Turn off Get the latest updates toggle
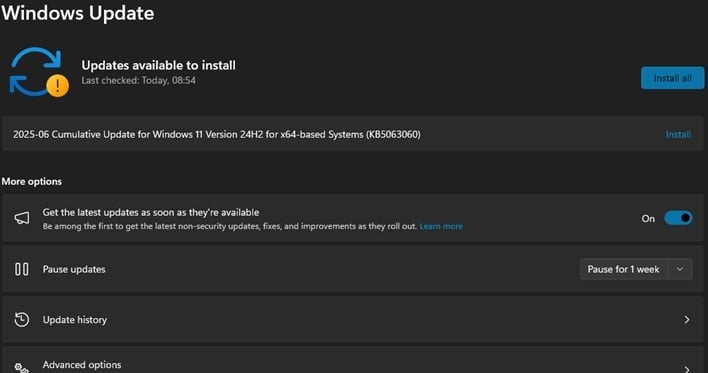Screen dimensions: 708x373 click(x=678, y=218)
